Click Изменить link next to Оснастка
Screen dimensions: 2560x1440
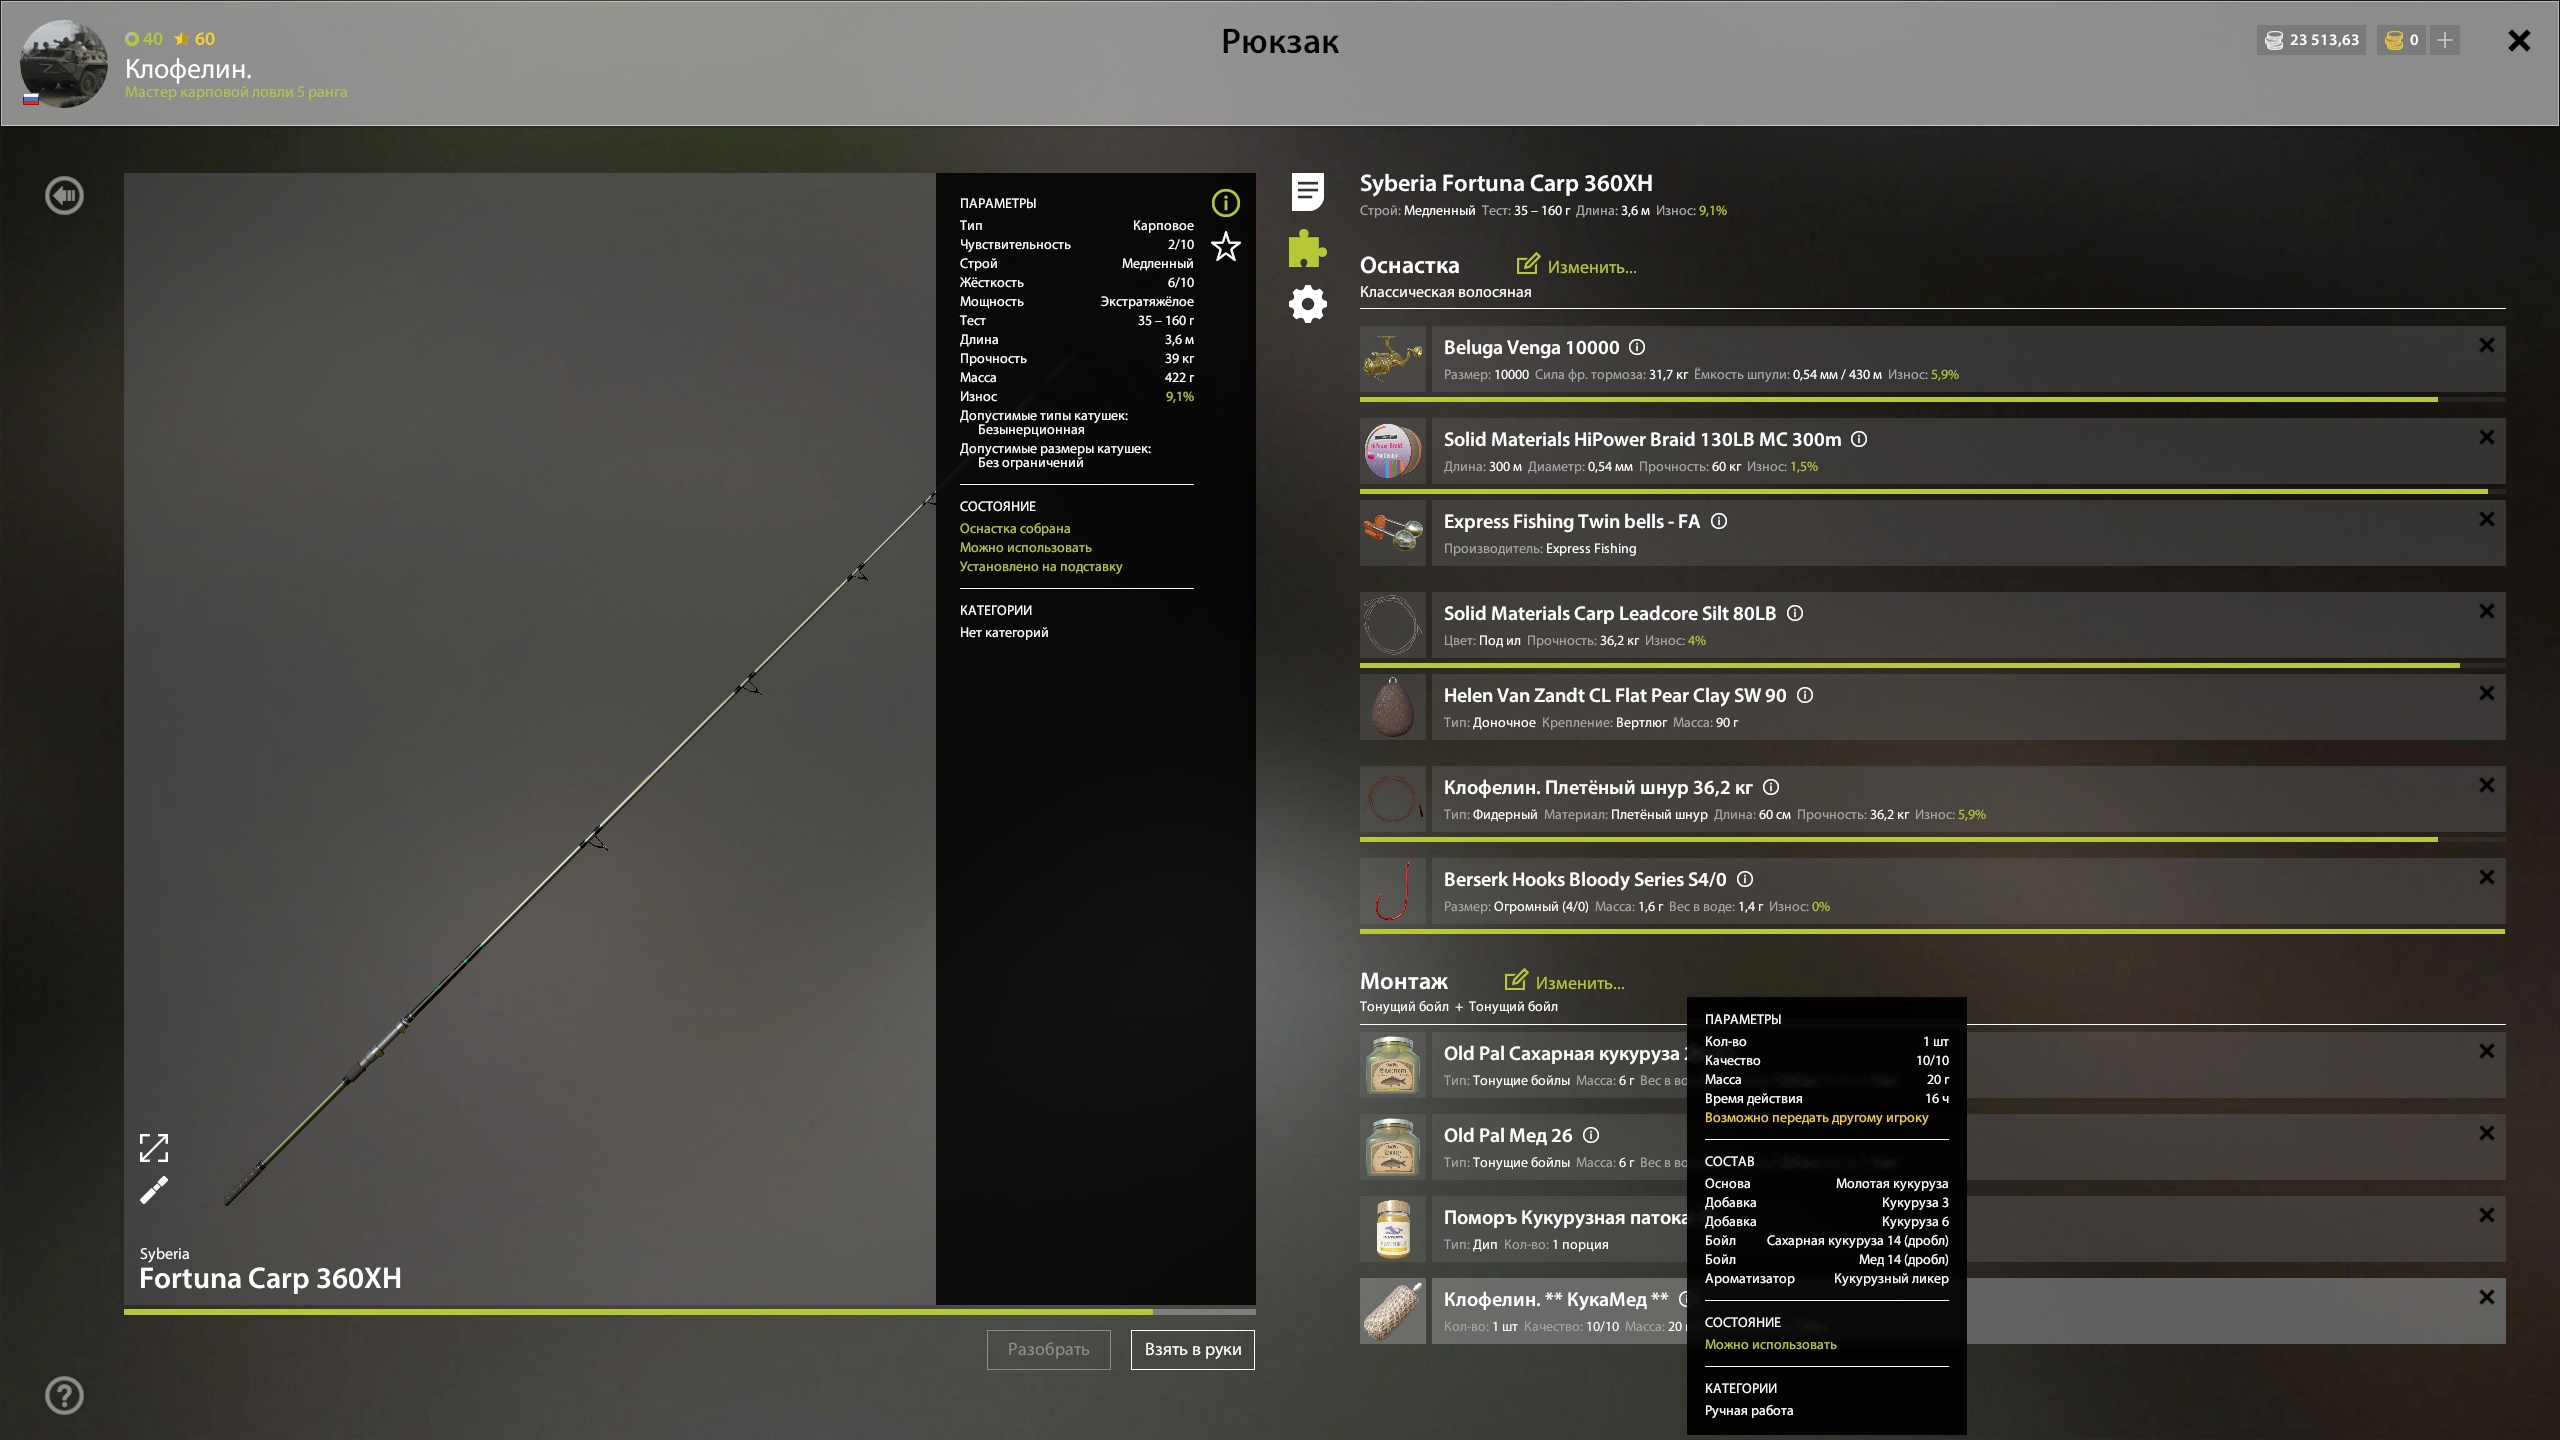pyautogui.click(x=1577, y=266)
